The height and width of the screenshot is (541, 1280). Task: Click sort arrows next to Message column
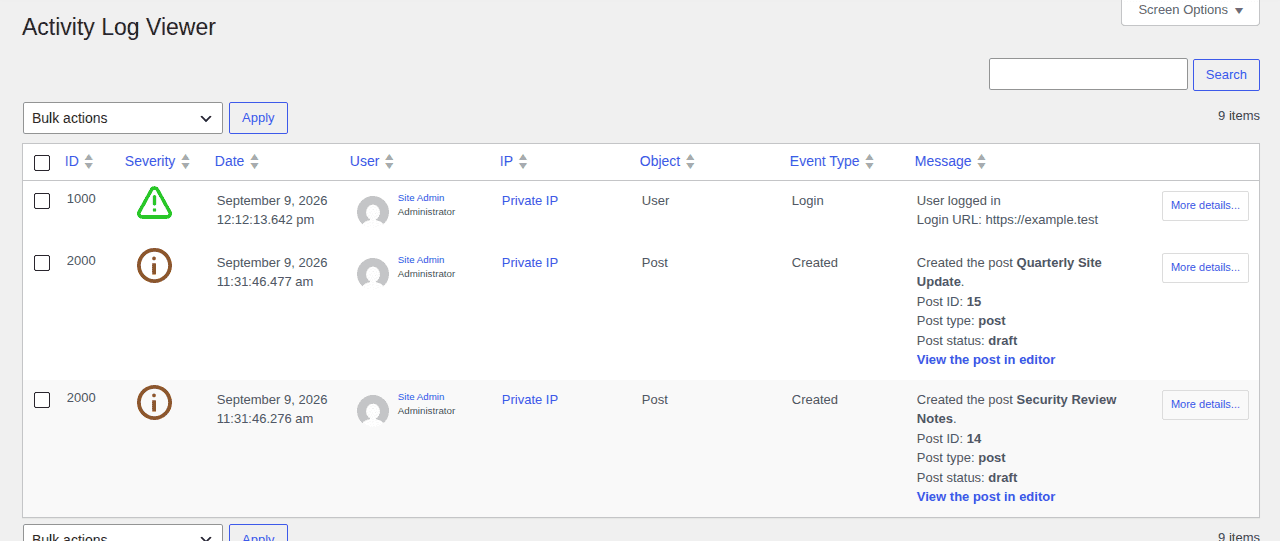click(x=981, y=161)
